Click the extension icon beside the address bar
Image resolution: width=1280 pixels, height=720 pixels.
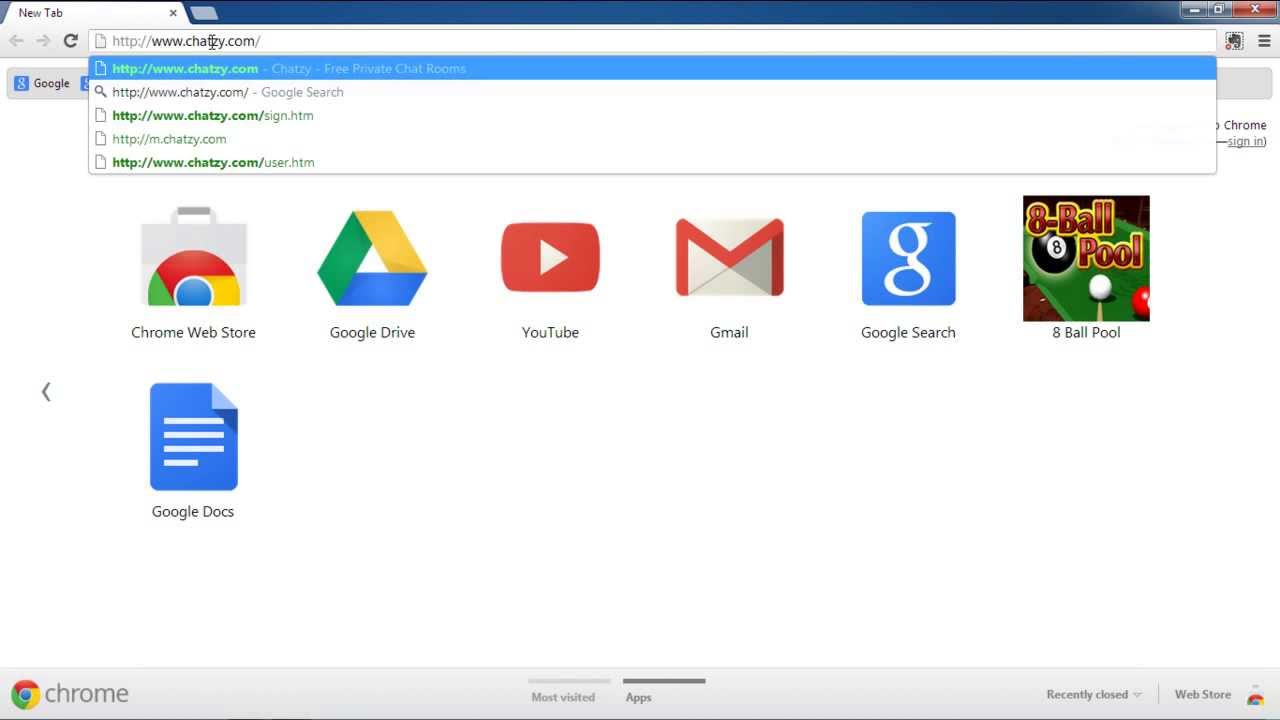coord(1234,41)
